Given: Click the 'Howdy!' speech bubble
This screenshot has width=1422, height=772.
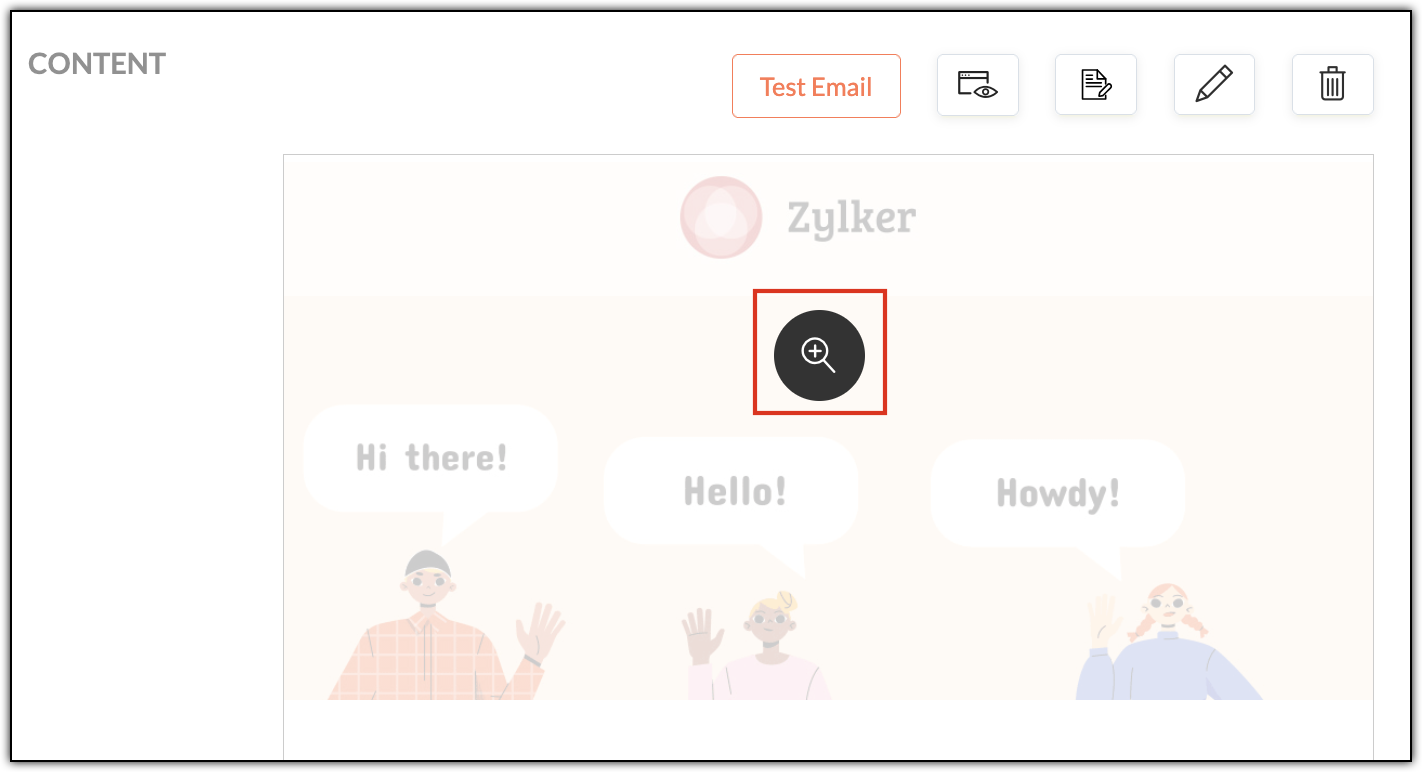Looking at the screenshot, I should tap(1058, 494).
